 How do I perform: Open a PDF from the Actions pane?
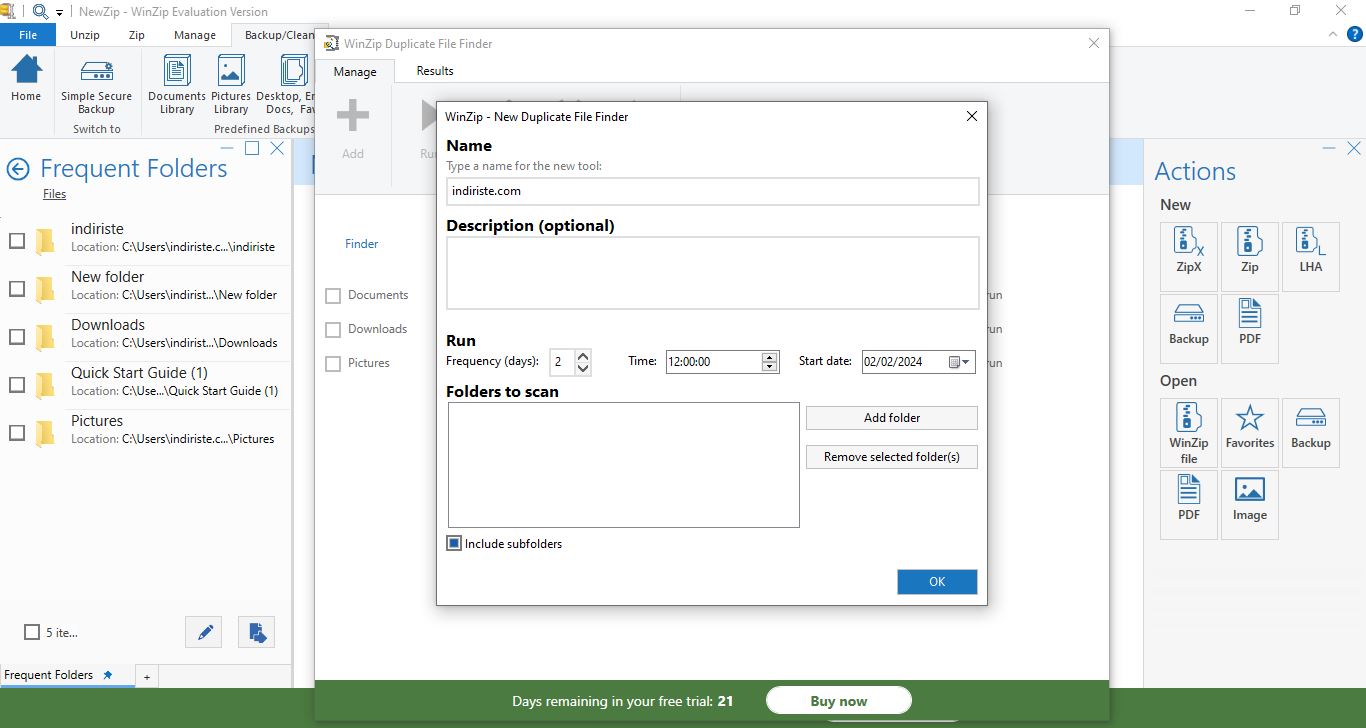click(1189, 505)
